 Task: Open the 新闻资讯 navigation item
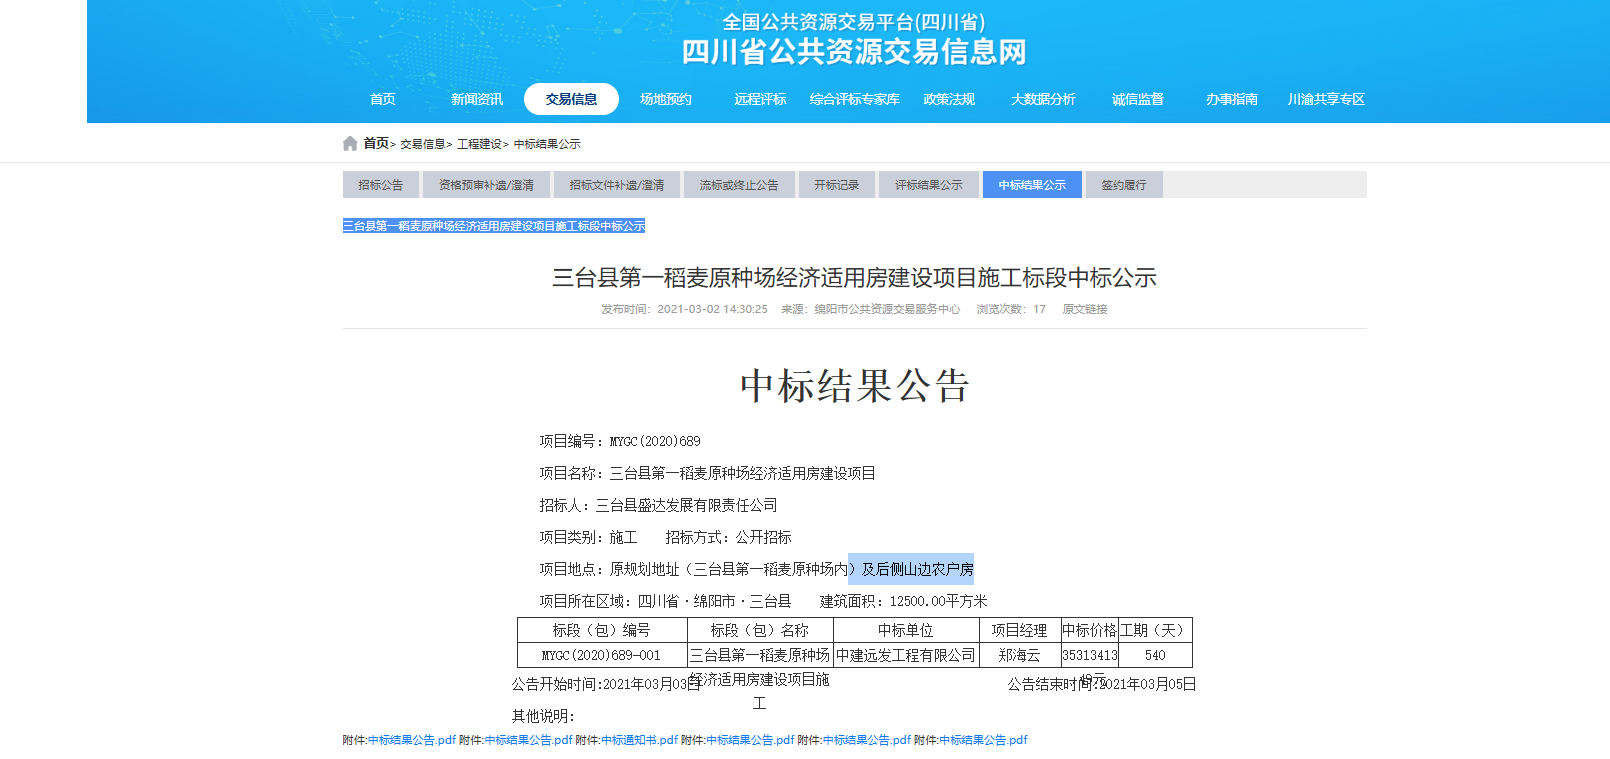(x=477, y=99)
